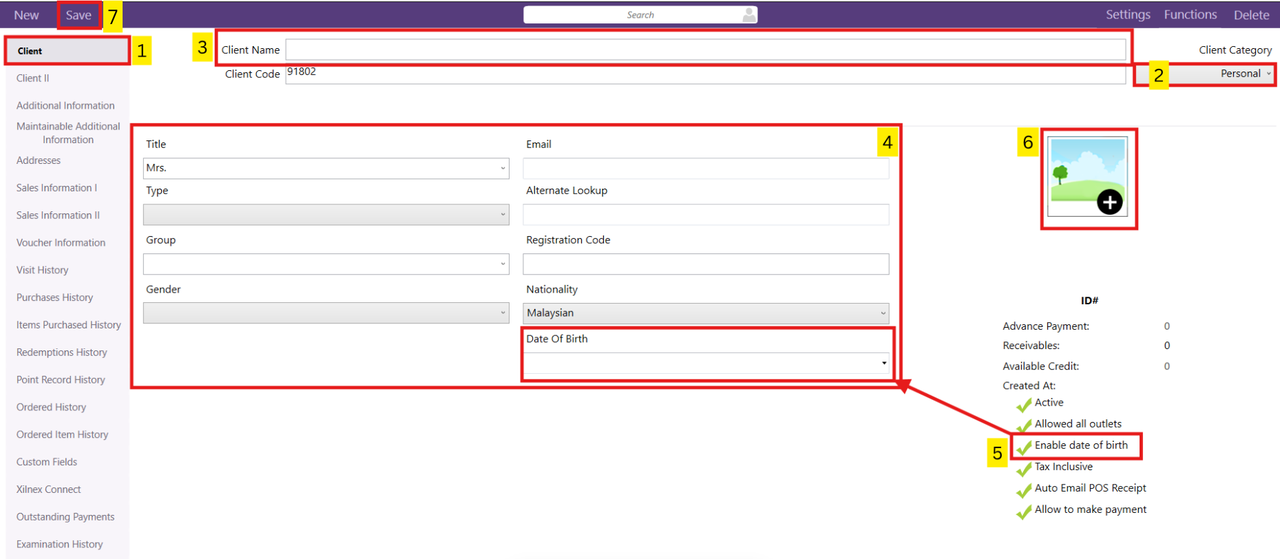This screenshot has height=559, width=1280.
Task: Expand the Gender dropdown
Action: point(326,313)
